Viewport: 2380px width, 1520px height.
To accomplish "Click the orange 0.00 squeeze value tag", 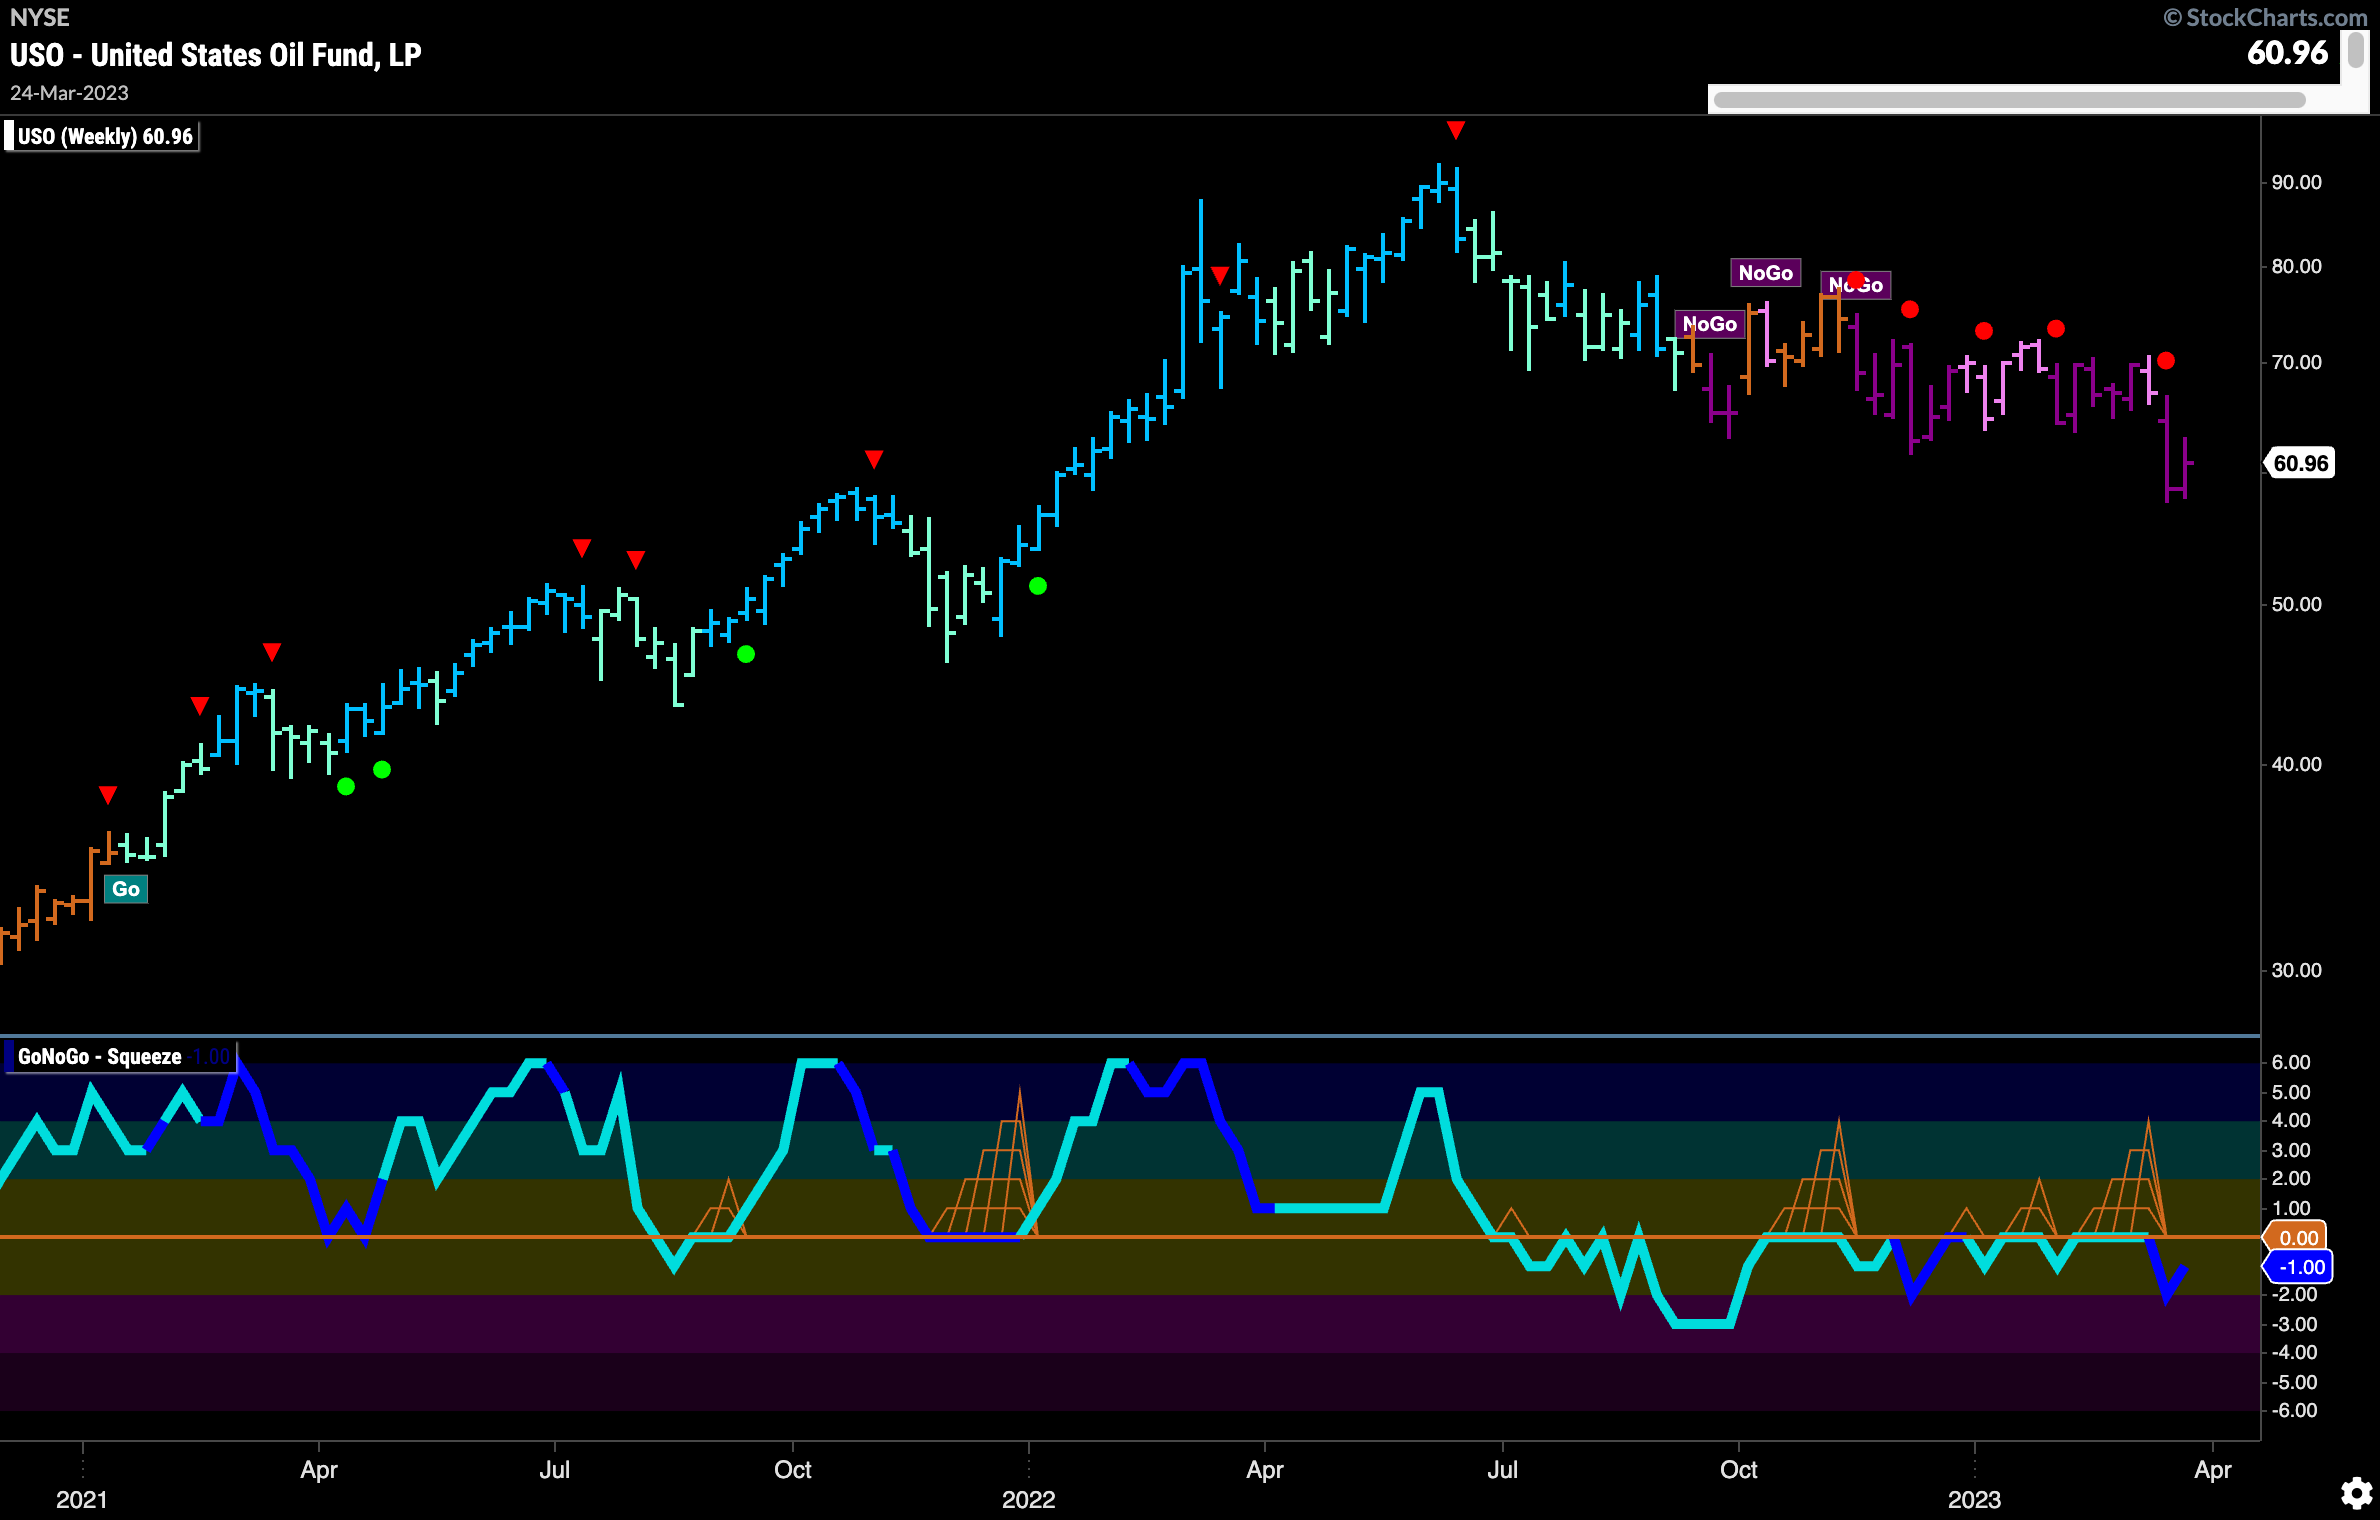I will (2297, 1237).
